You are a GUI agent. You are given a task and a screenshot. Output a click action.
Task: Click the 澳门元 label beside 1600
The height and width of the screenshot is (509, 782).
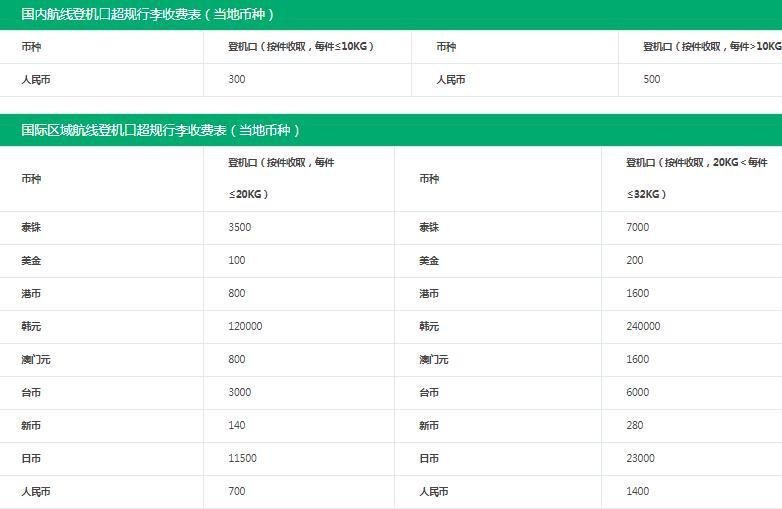click(x=434, y=359)
